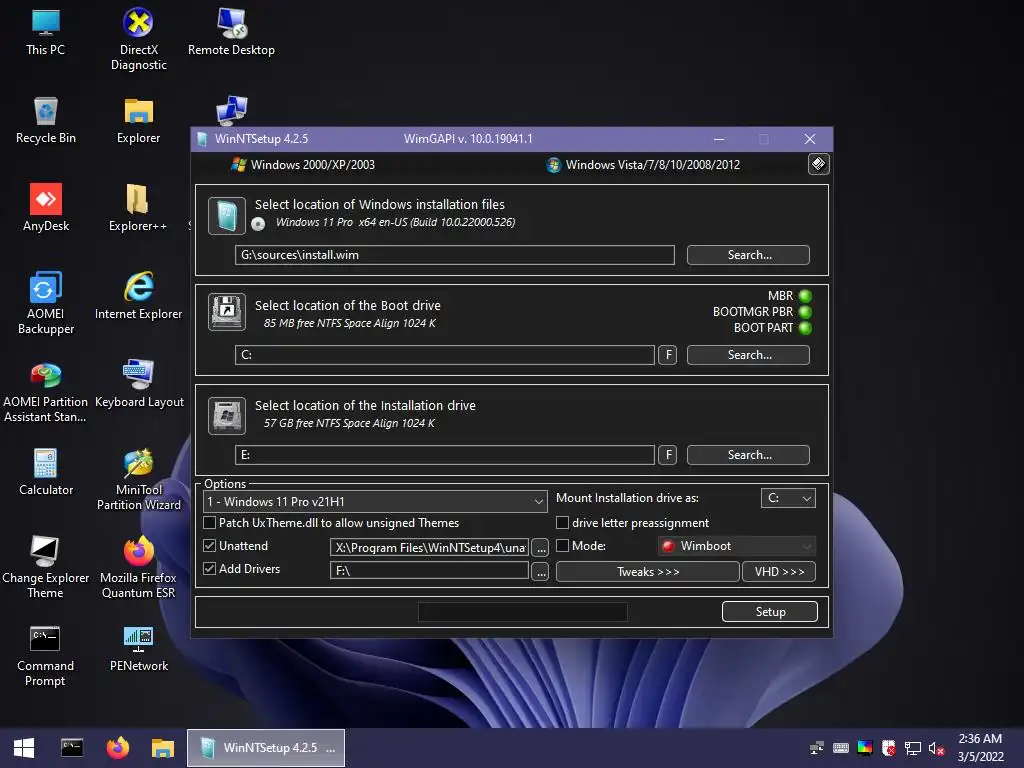Open Firefox from the taskbar
The height and width of the screenshot is (768, 1024).
pyautogui.click(x=118, y=748)
